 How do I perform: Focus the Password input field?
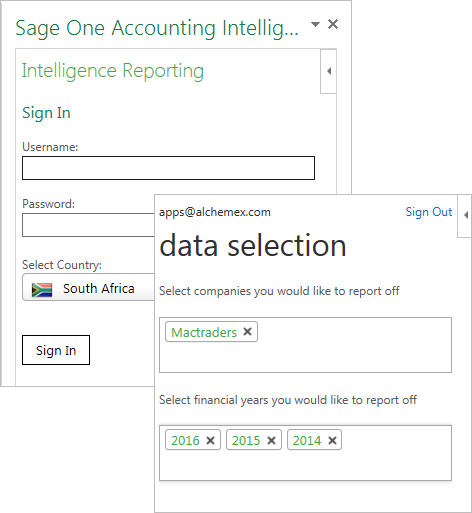click(x=89, y=225)
